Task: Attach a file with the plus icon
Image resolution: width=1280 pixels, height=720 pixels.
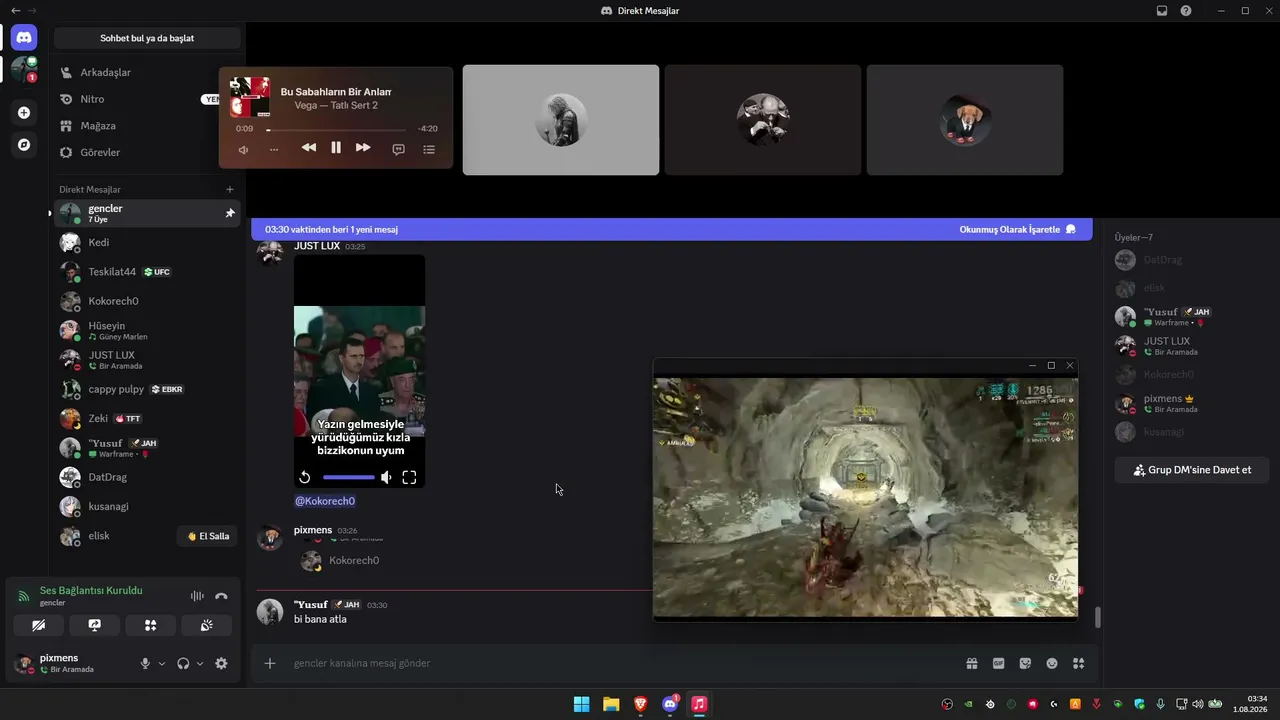Action: 270,663
